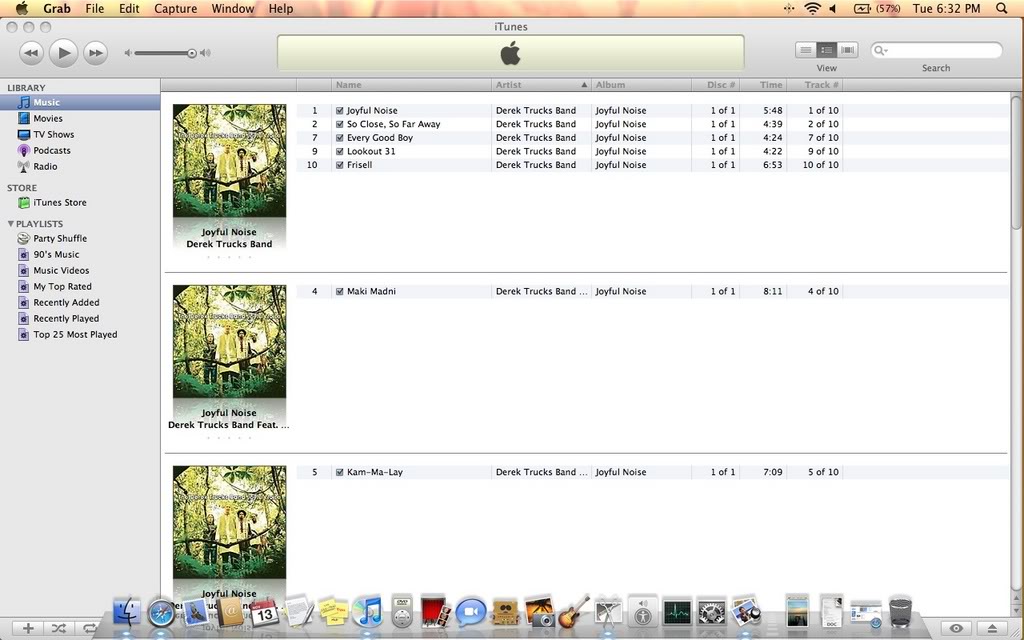Skip to the next track
Viewport: 1024px width, 640px height.
coord(95,53)
